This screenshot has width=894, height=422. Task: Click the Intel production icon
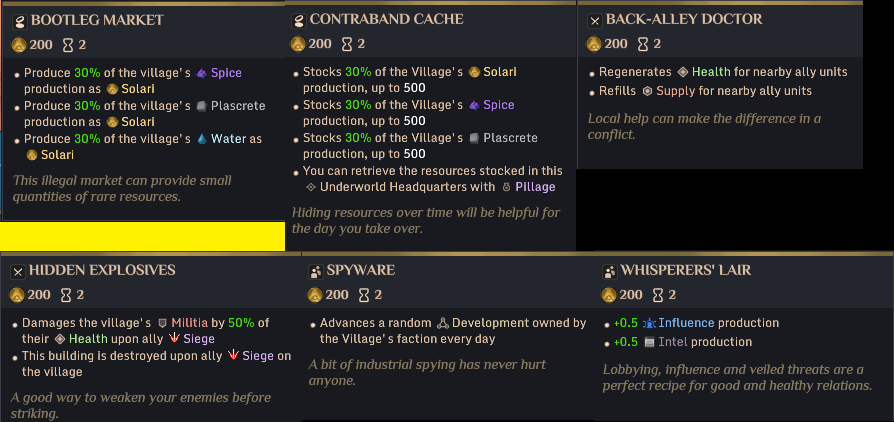[649, 343]
